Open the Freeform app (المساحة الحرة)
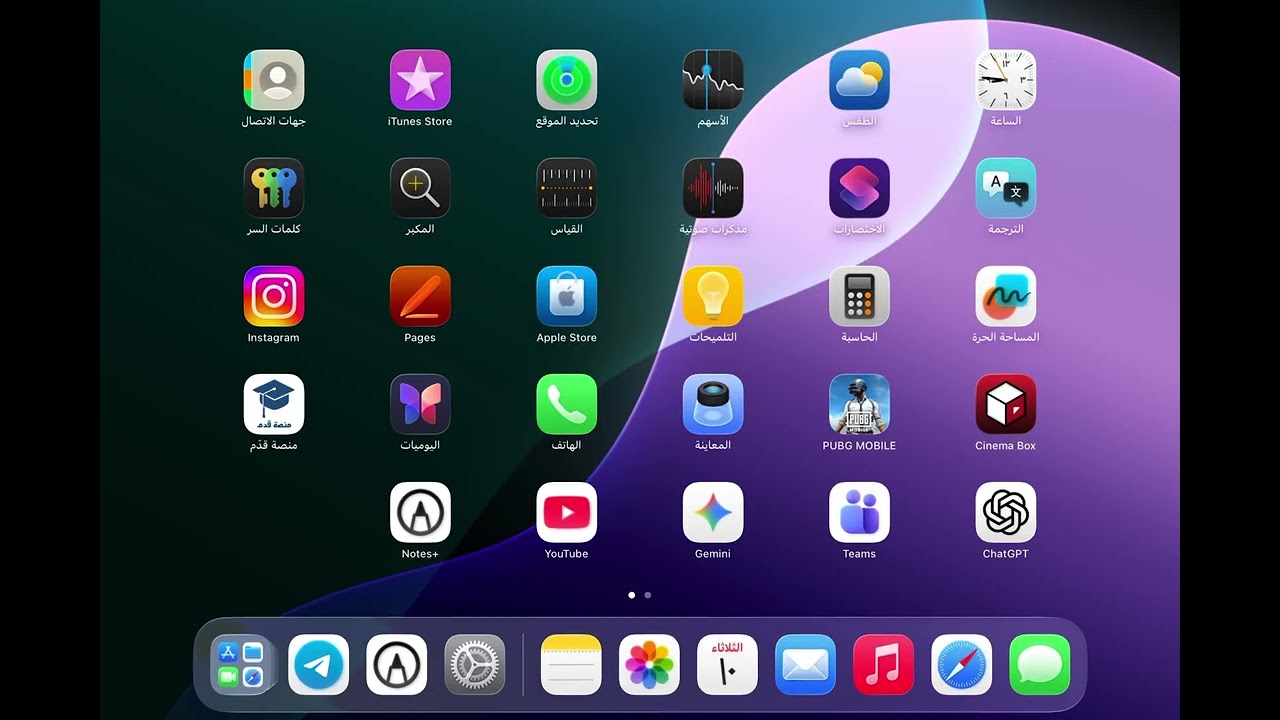This screenshot has height=720, width=1280. pos(1006,296)
